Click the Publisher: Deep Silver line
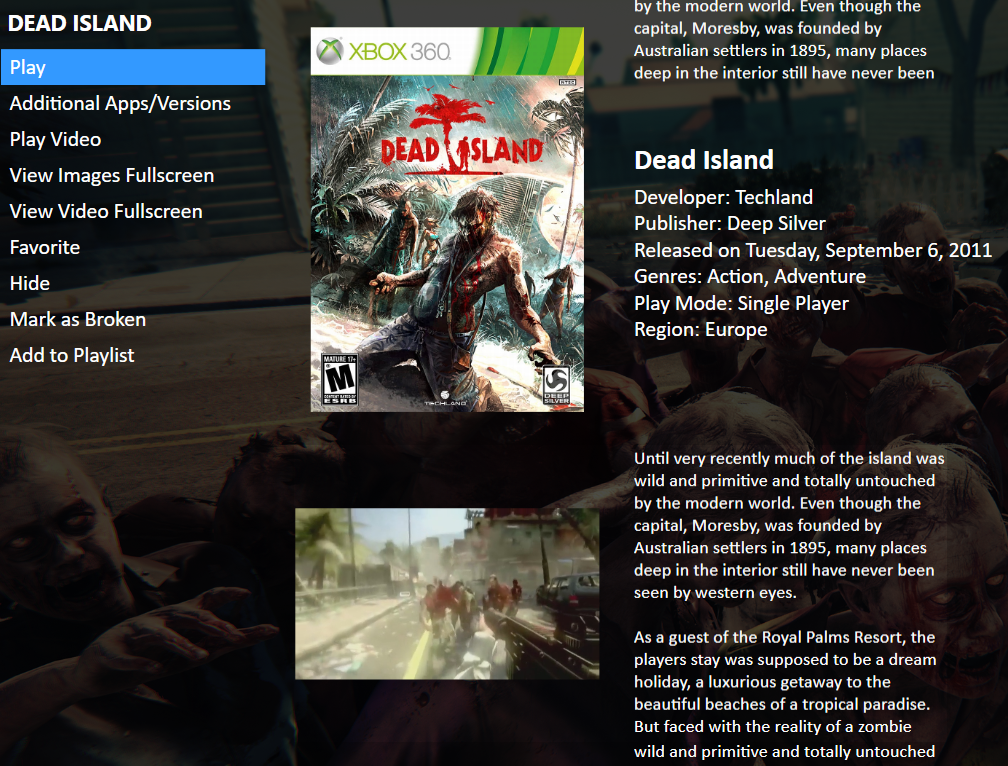1008x766 pixels. [x=730, y=224]
